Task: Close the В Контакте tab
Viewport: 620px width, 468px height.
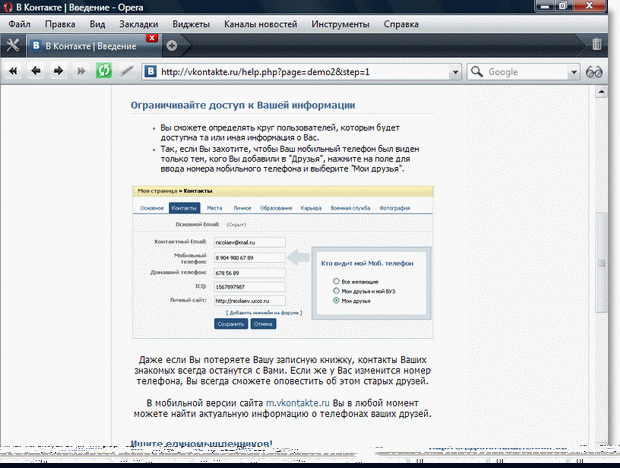Action: coord(152,38)
